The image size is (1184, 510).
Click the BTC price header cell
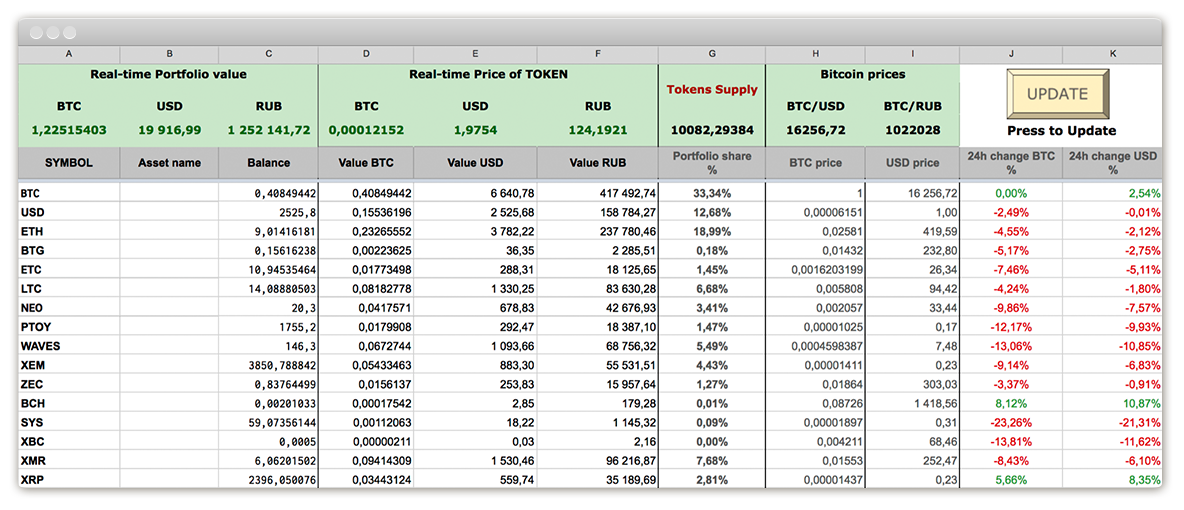tap(815, 162)
